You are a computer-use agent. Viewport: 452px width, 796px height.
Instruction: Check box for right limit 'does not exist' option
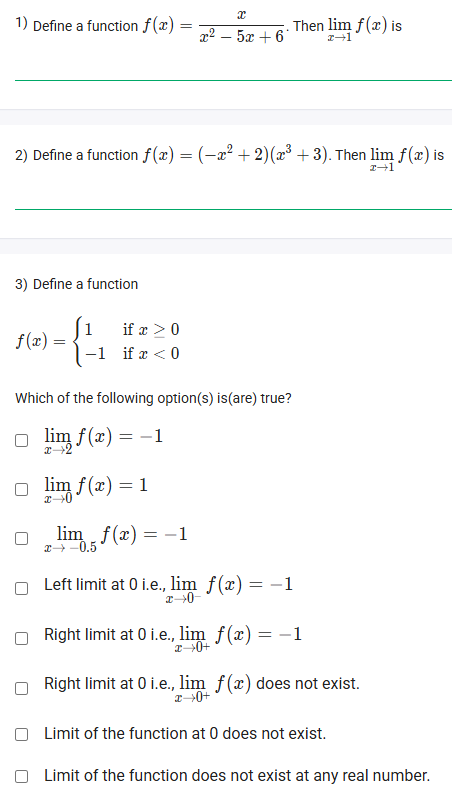(x=21, y=688)
